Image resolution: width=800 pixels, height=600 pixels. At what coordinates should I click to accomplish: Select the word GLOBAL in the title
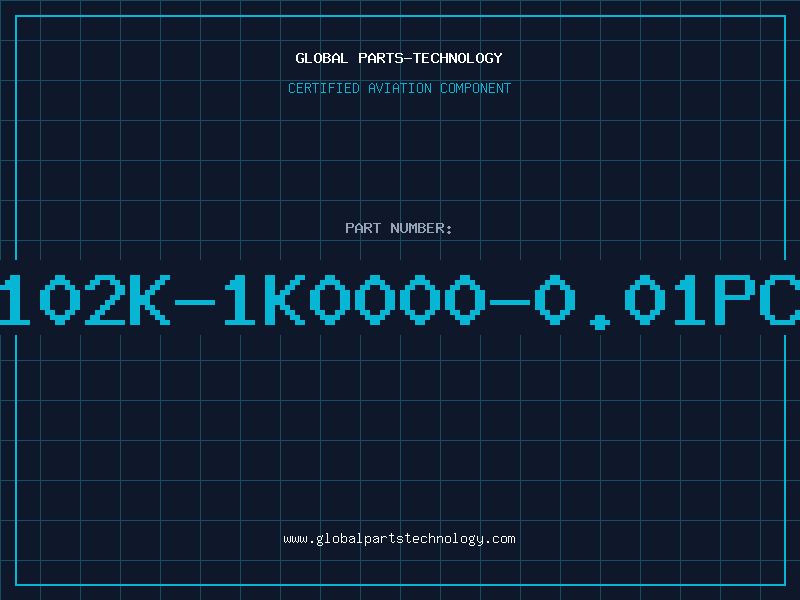321,58
